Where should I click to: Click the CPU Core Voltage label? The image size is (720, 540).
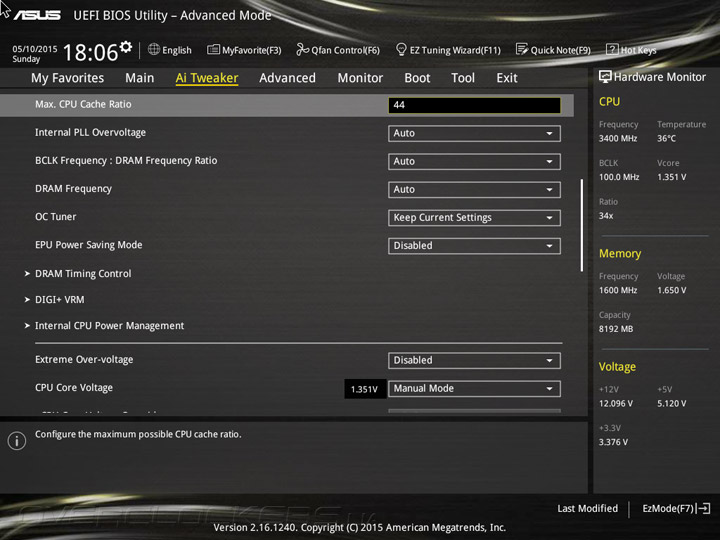coord(74,388)
